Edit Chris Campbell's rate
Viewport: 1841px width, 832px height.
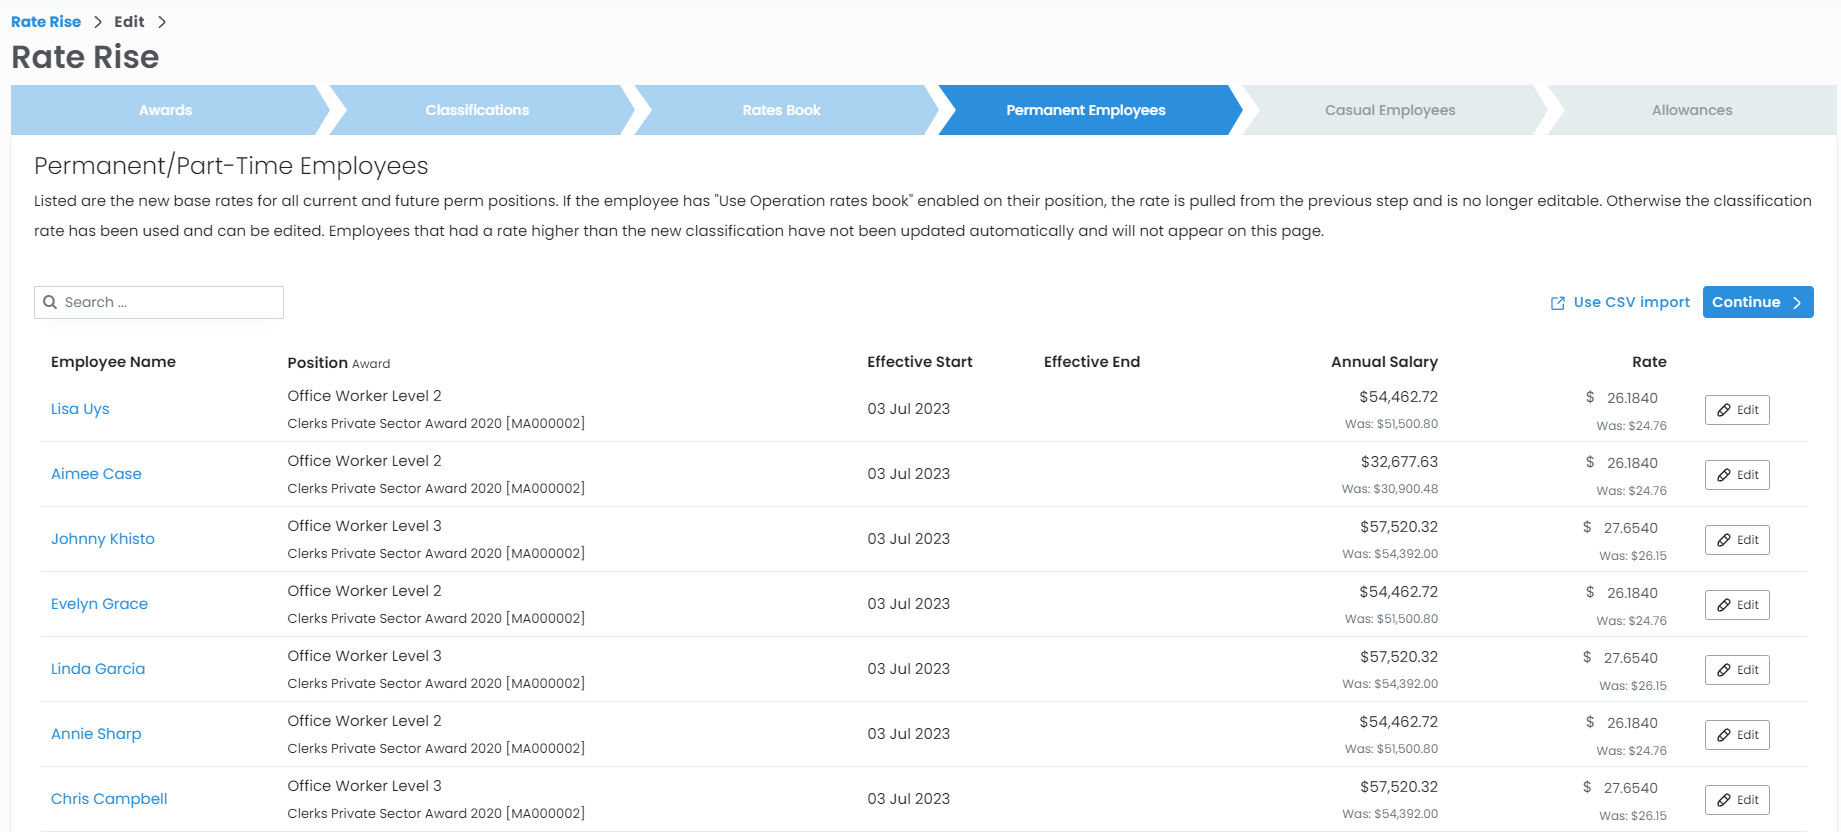pyautogui.click(x=1736, y=800)
